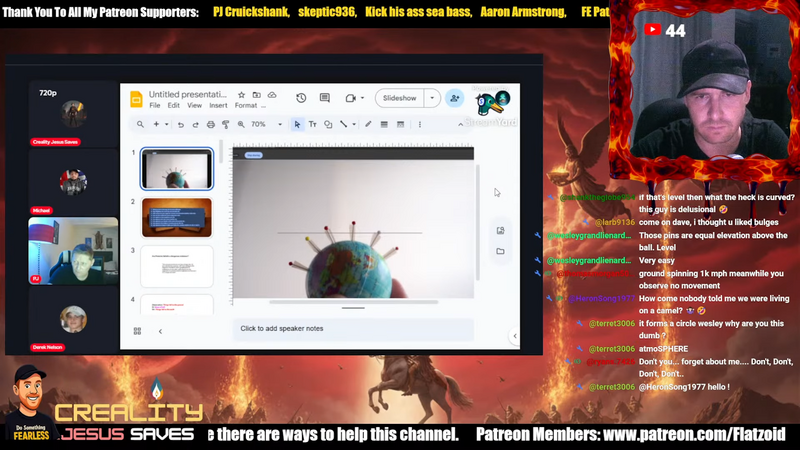Click the Google Slides logo icon
This screenshot has width=800, height=450.
point(136,99)
